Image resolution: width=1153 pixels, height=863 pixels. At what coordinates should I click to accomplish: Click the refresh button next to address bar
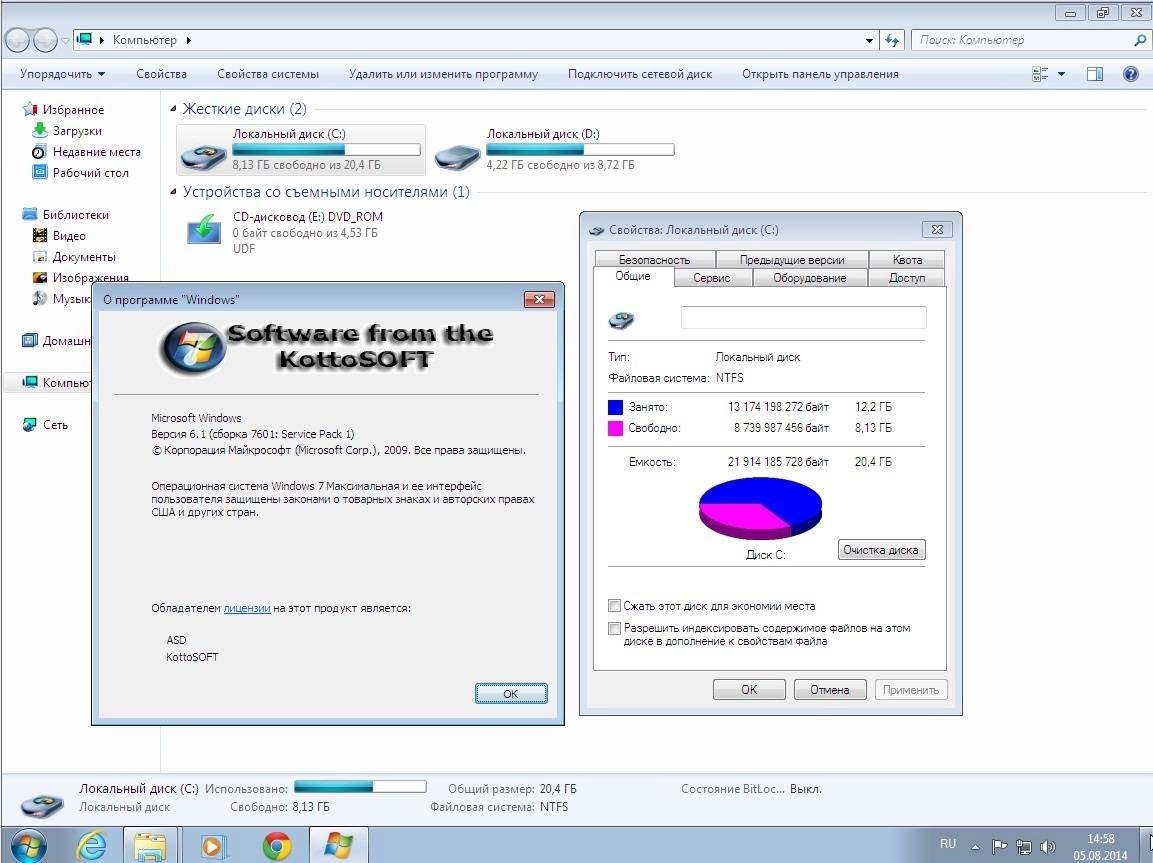pyautogui.click(x=892, y=40)
